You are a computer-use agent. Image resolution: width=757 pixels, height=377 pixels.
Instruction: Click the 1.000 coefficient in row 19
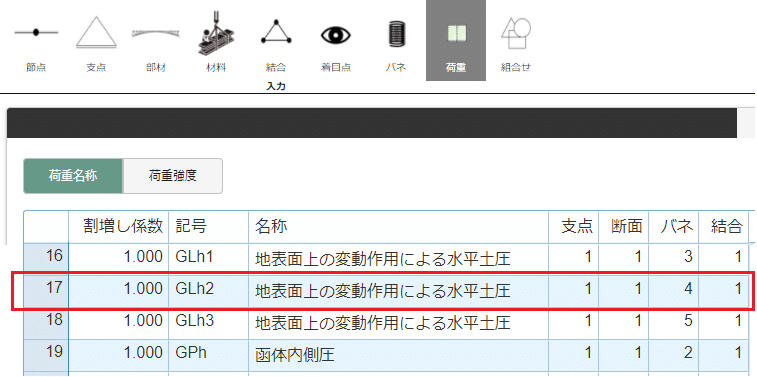119,355
